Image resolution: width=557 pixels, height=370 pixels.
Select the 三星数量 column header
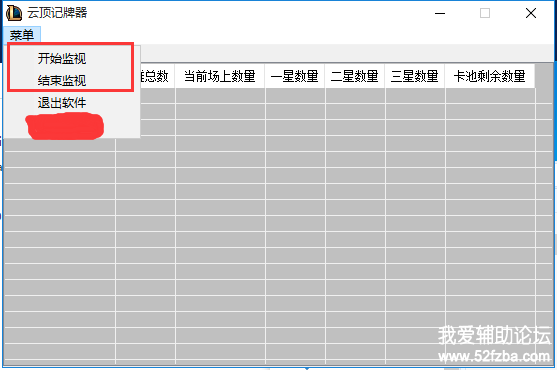(415, 76)
